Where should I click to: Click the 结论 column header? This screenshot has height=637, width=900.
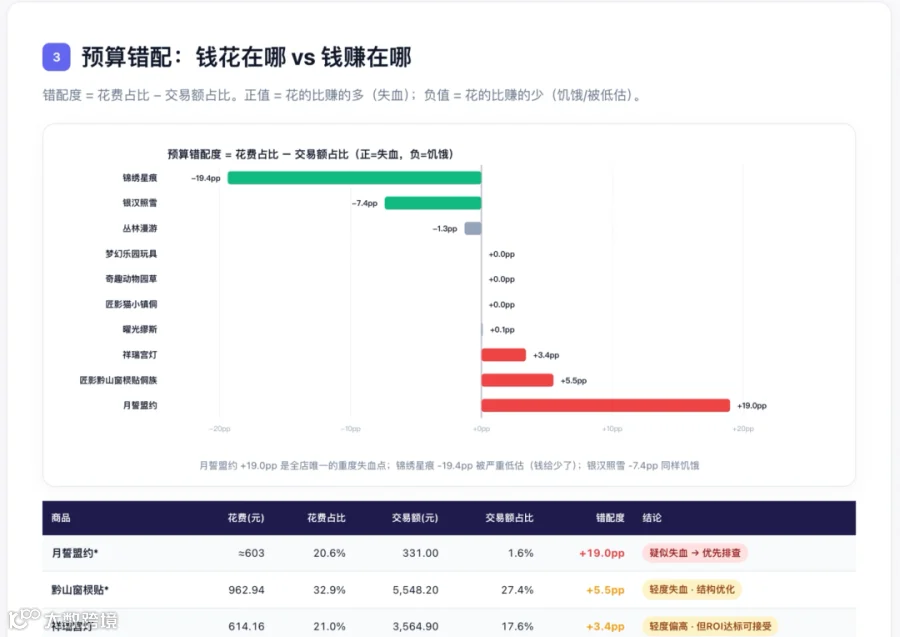point(652,518)
